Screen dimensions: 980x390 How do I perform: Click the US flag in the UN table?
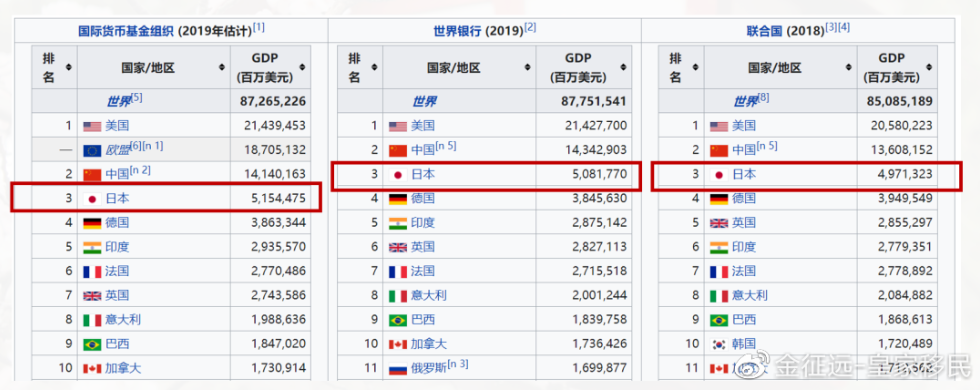[x=719, y=126]
